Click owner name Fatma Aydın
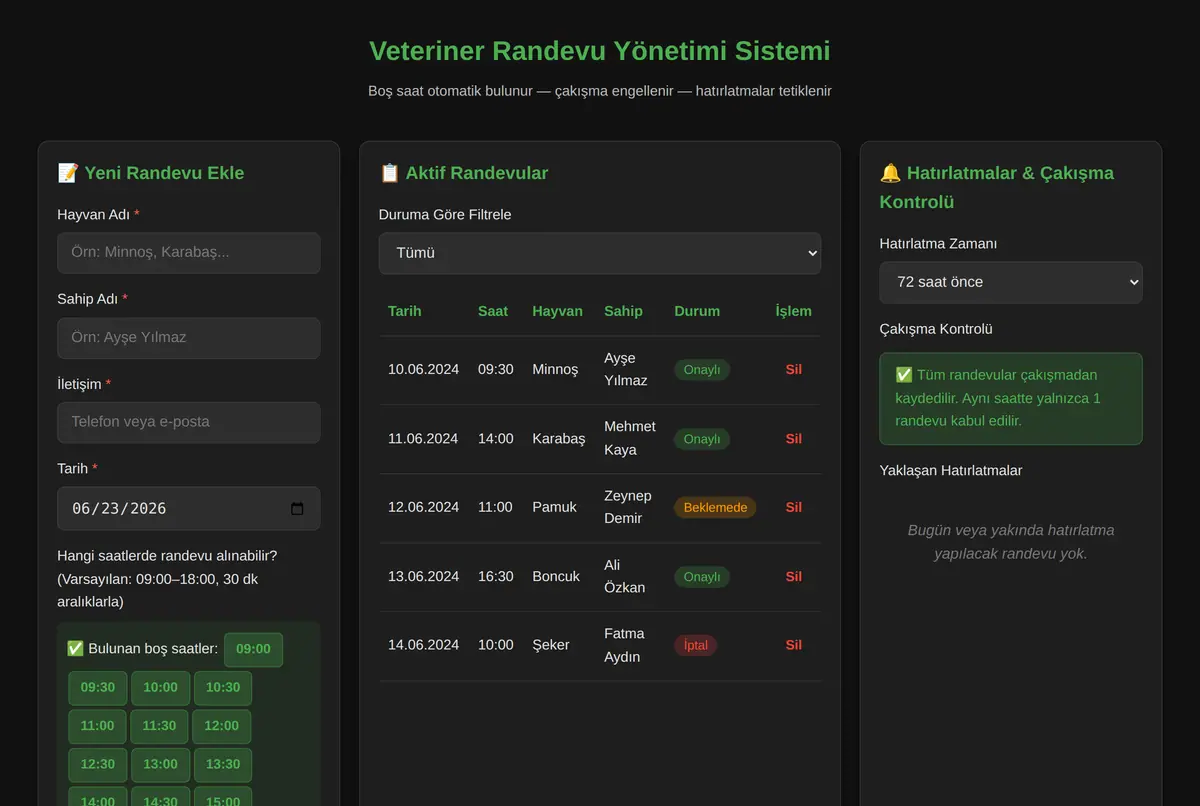Image resolution: width=1200 pixels, height=806 pixels. tap(625, 645)
